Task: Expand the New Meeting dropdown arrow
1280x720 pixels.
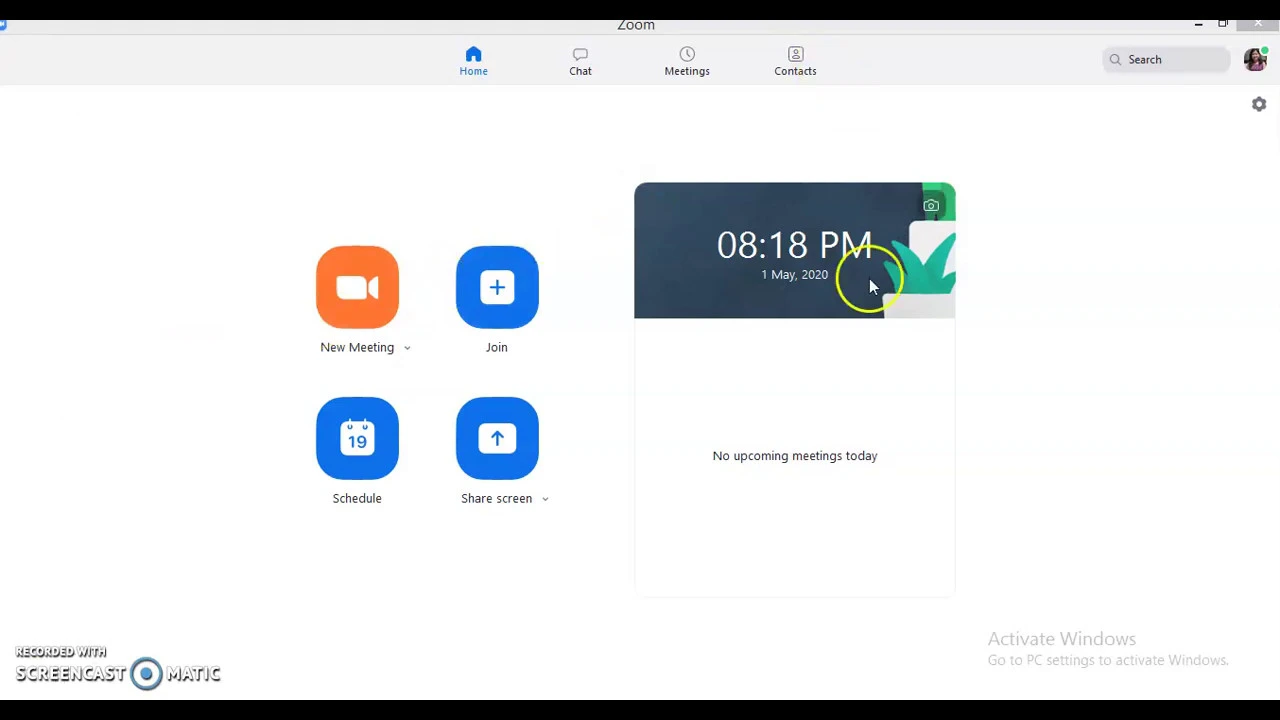Action: pos(406,348)
